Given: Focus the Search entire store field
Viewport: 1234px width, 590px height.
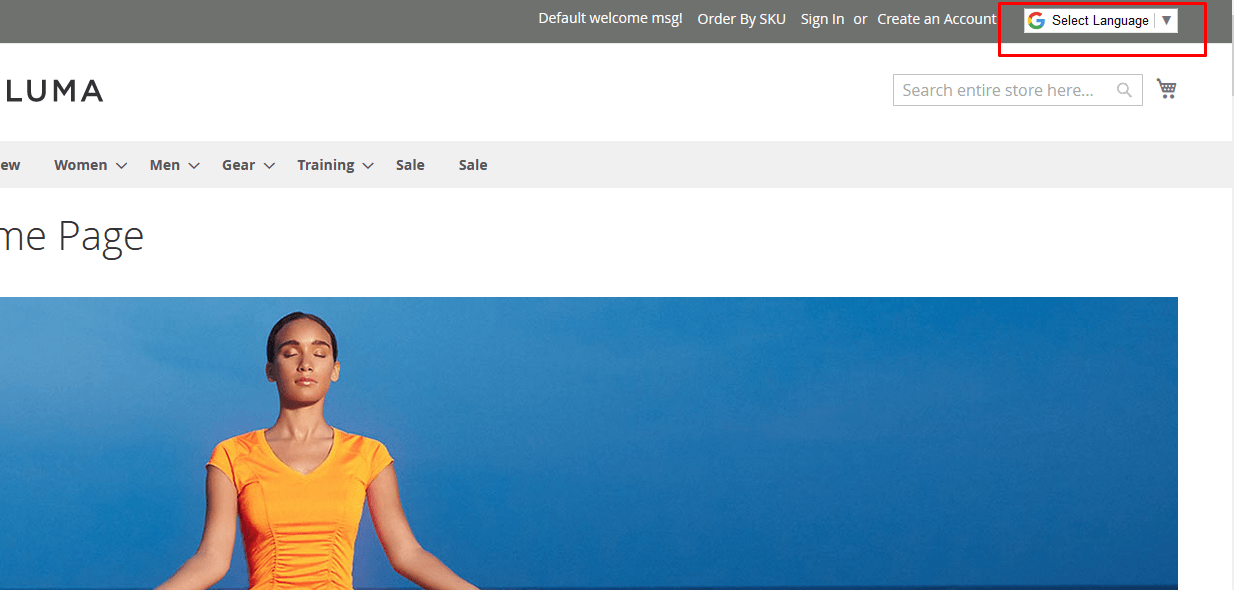Looking at the screenshot, I should pyautogui.click(x=1003, y=90).
